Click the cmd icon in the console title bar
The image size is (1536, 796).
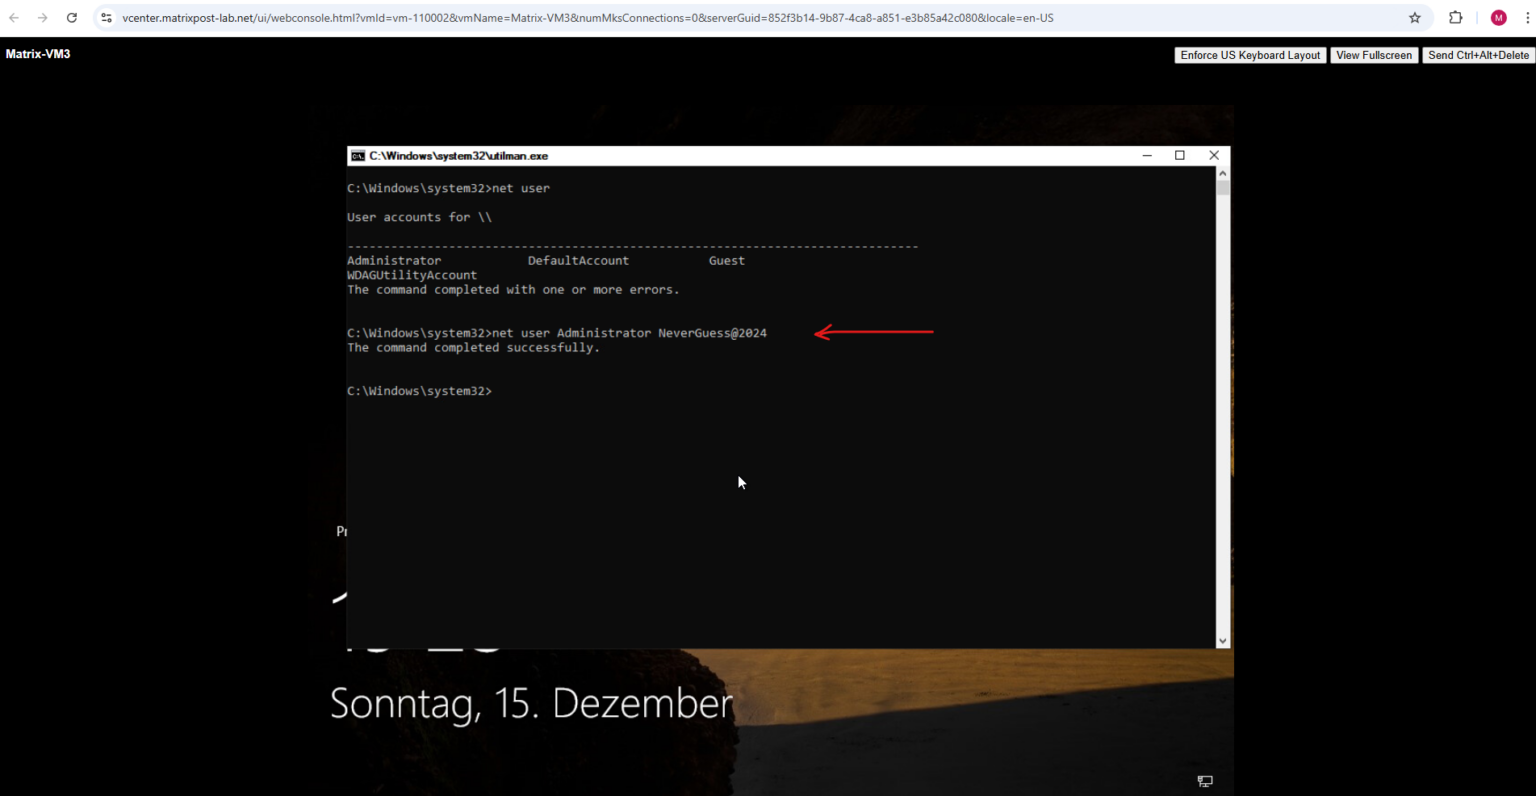(x=359, y=155)
